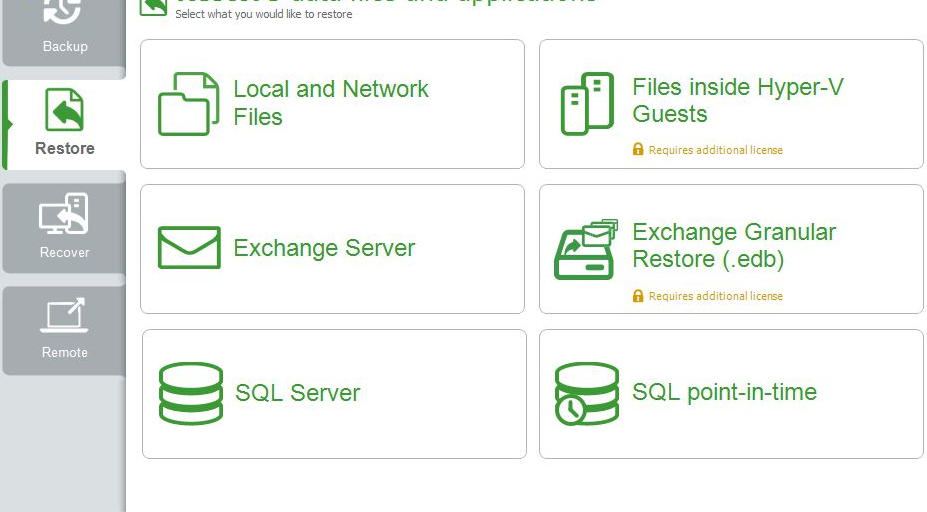The image size is (927, 512).
Task: Open the Backup tab in sidebar
Action: [x=64, y=33]
